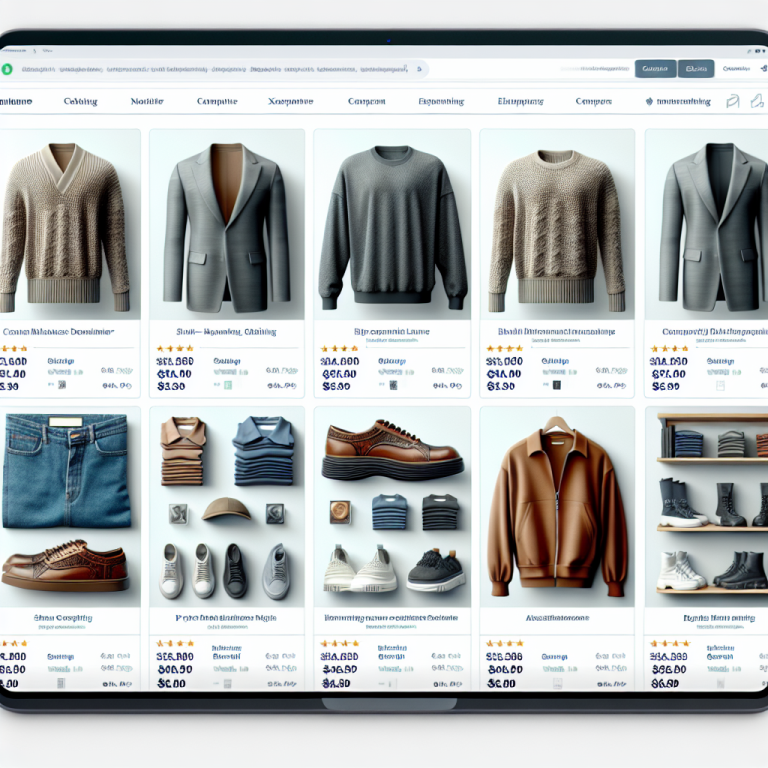
Task: Click the blue-gray button left of its darker twin
Action: click(655, 69)
